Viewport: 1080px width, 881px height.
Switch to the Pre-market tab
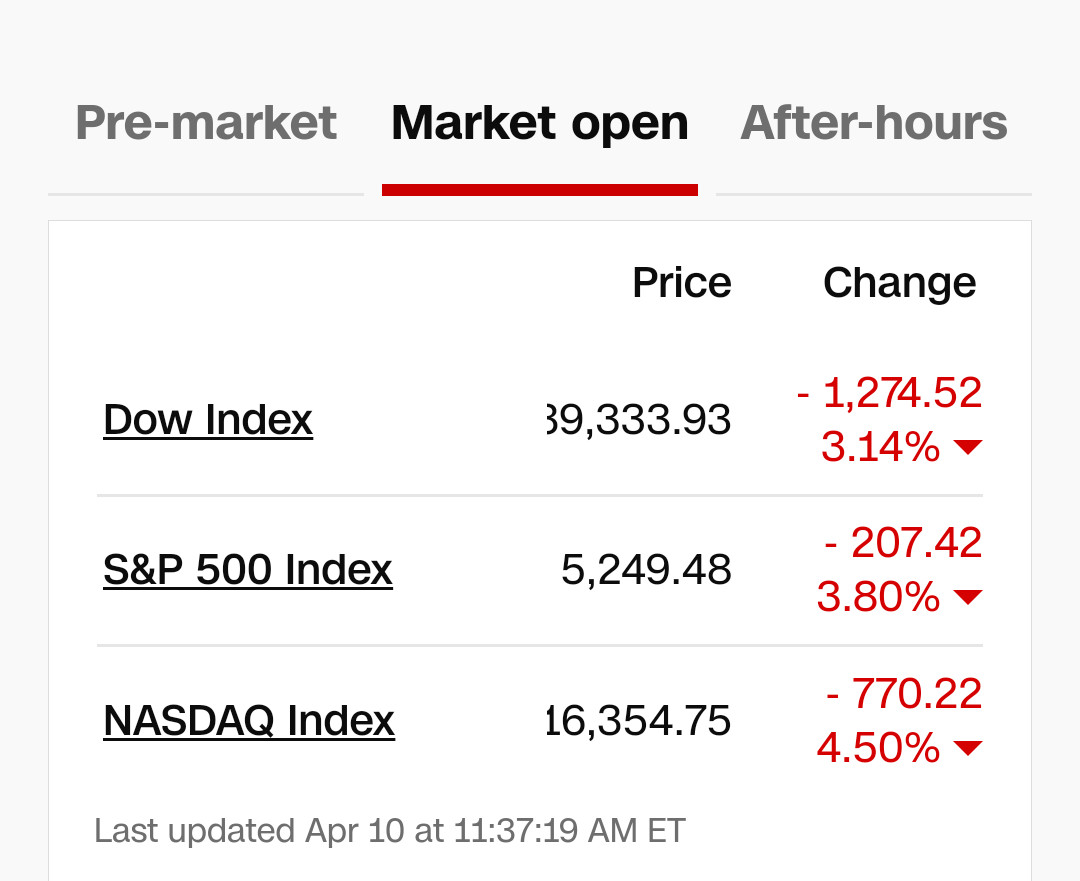[206, 123]
